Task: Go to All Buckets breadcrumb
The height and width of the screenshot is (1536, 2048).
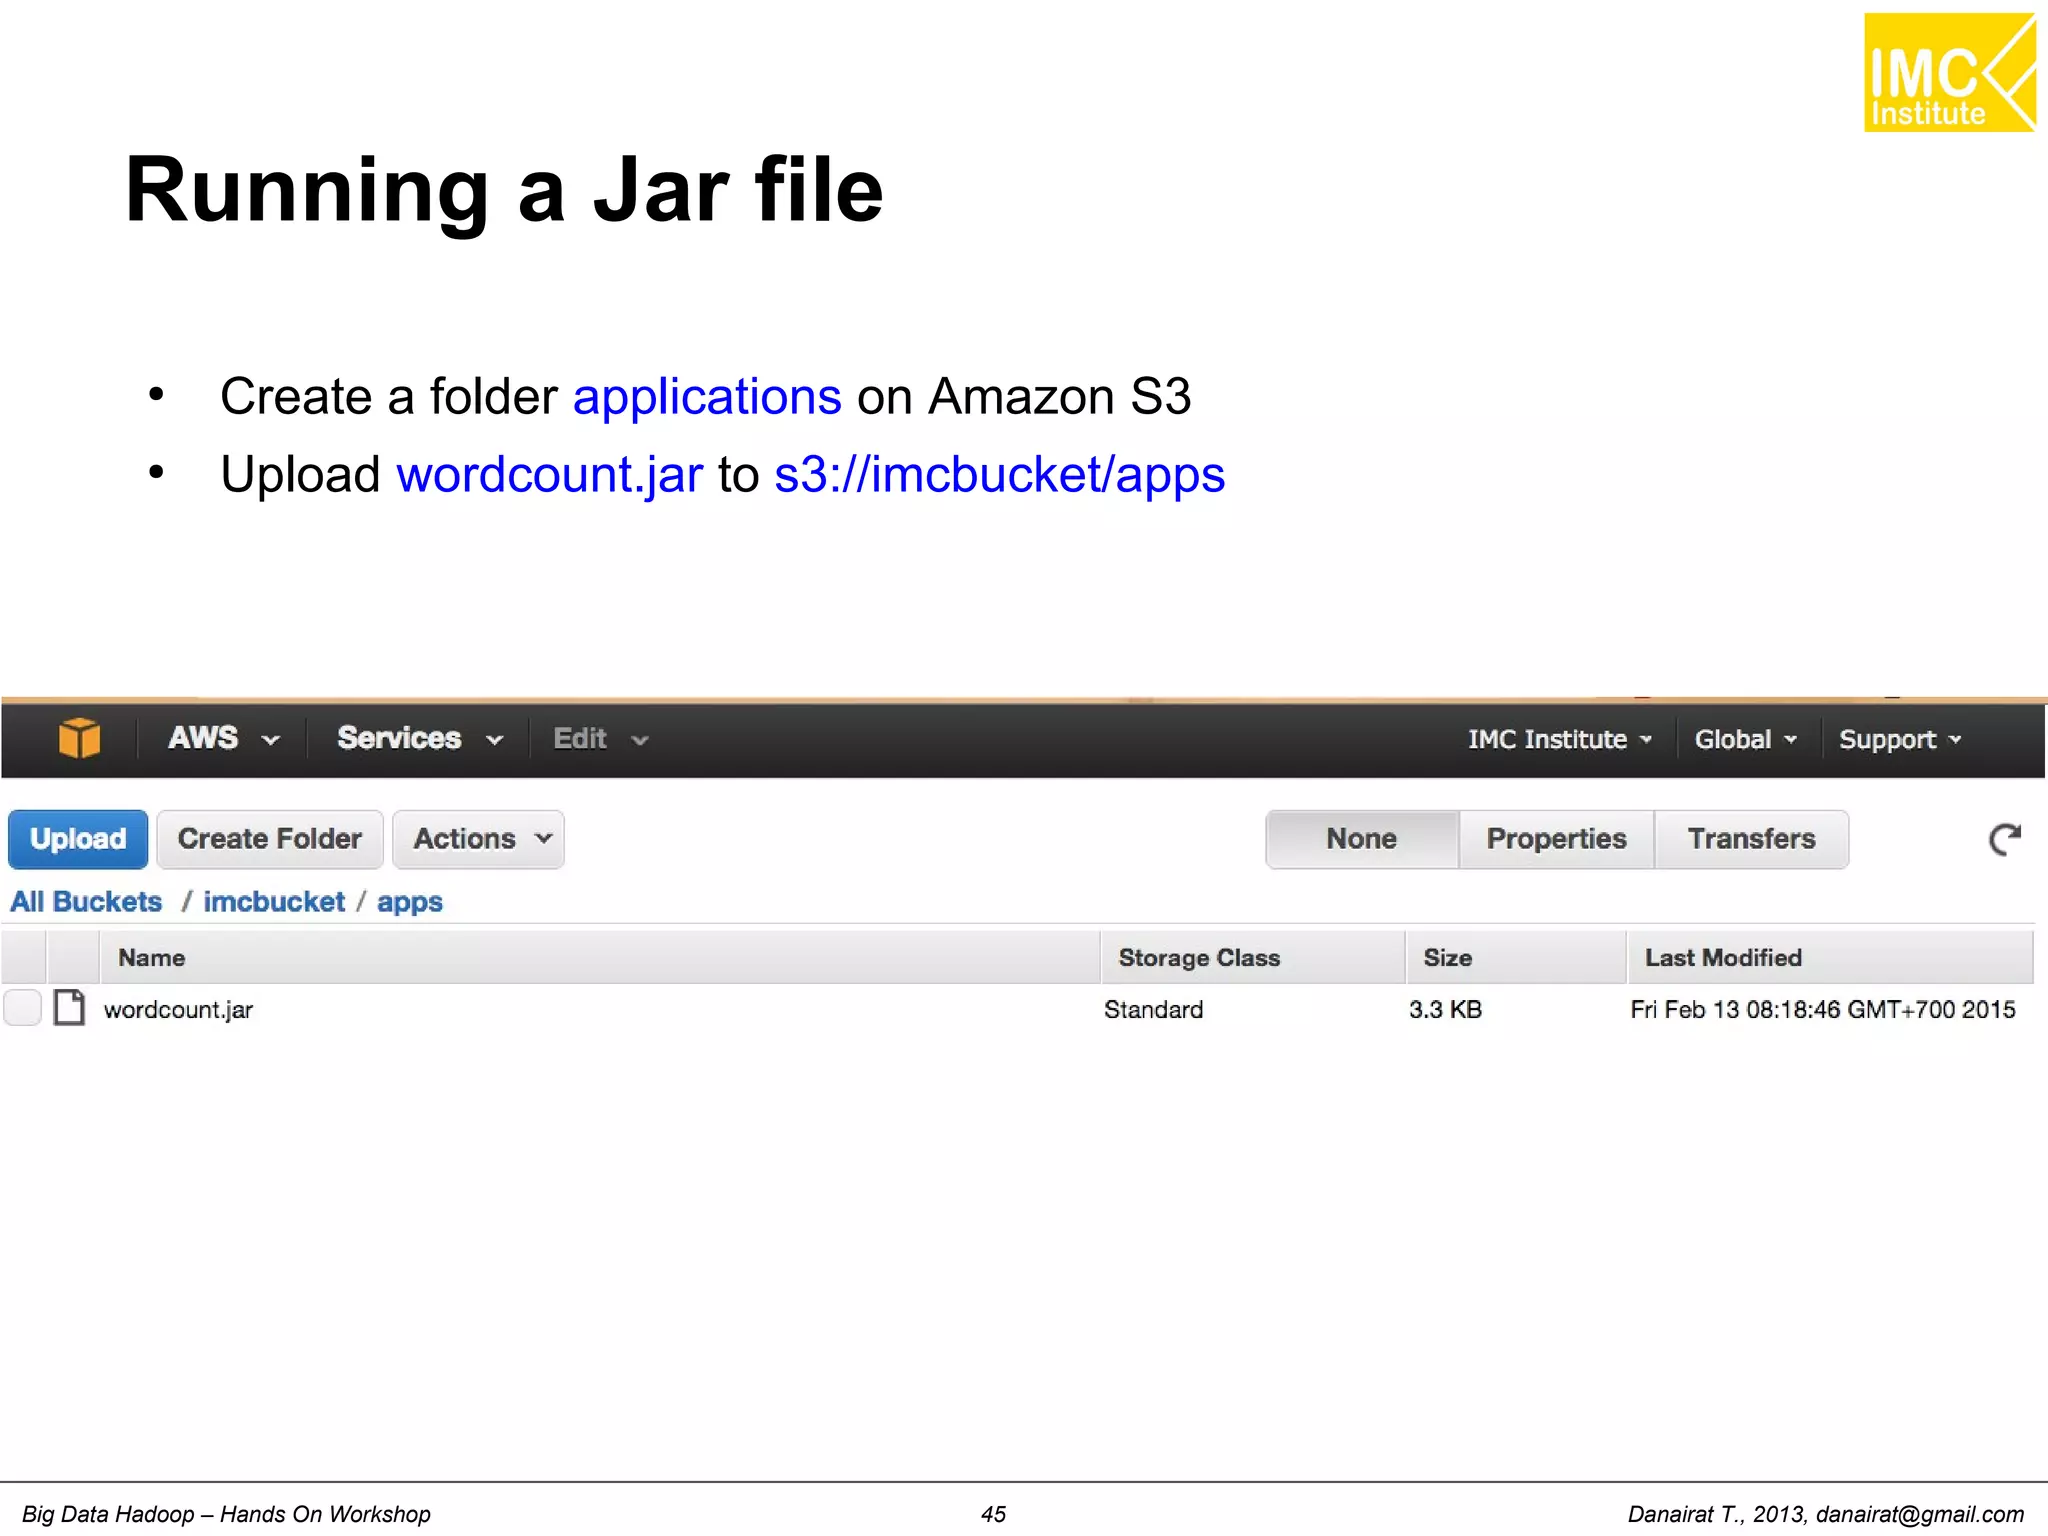Action: 86,902
